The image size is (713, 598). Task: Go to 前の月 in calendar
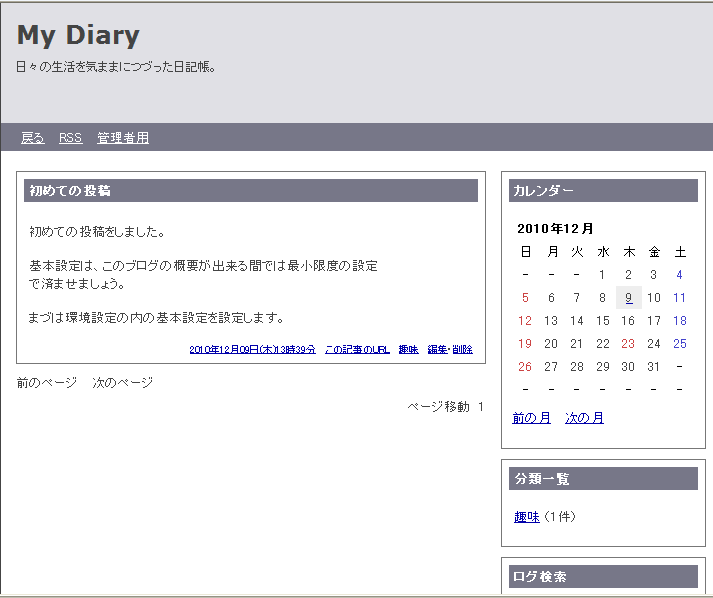531,418
